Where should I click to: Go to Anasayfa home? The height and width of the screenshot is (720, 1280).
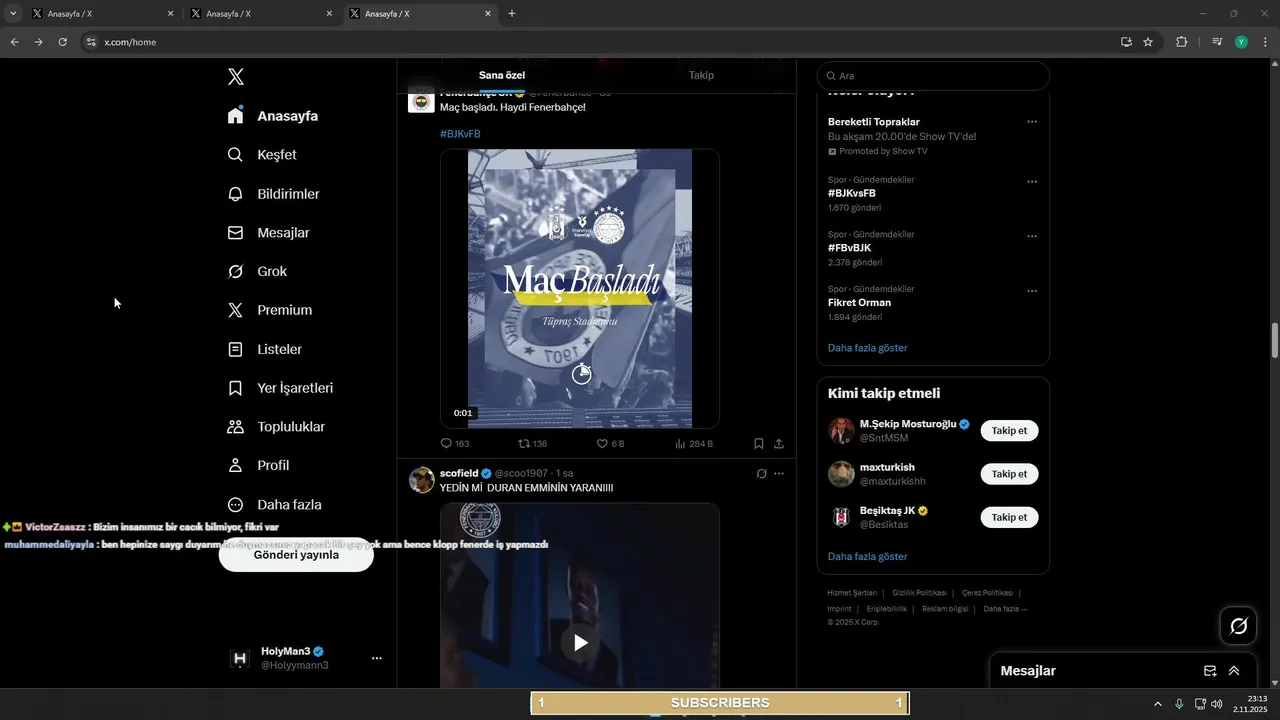click(x=273, y=116)
